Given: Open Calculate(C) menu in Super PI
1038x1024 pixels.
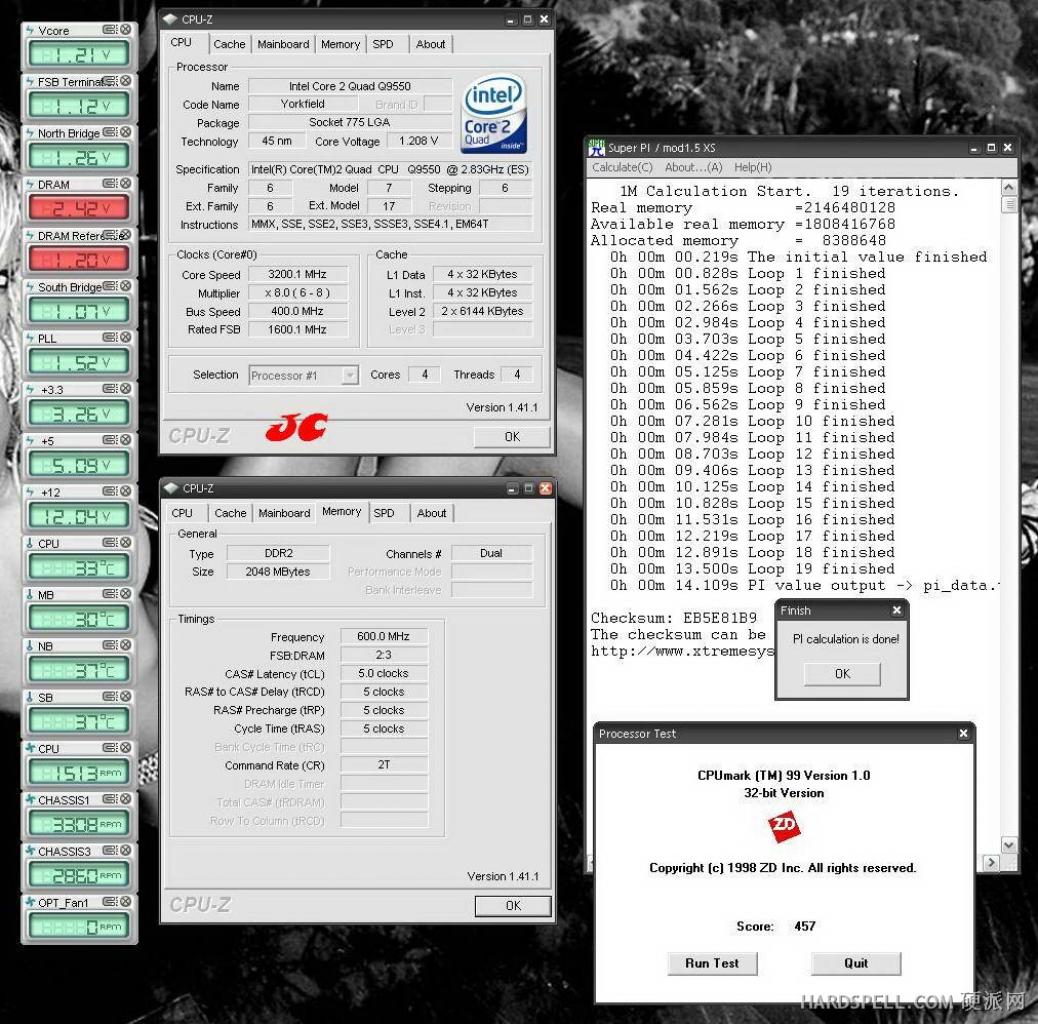Looking at the screenshot, I should click(622, 167).
